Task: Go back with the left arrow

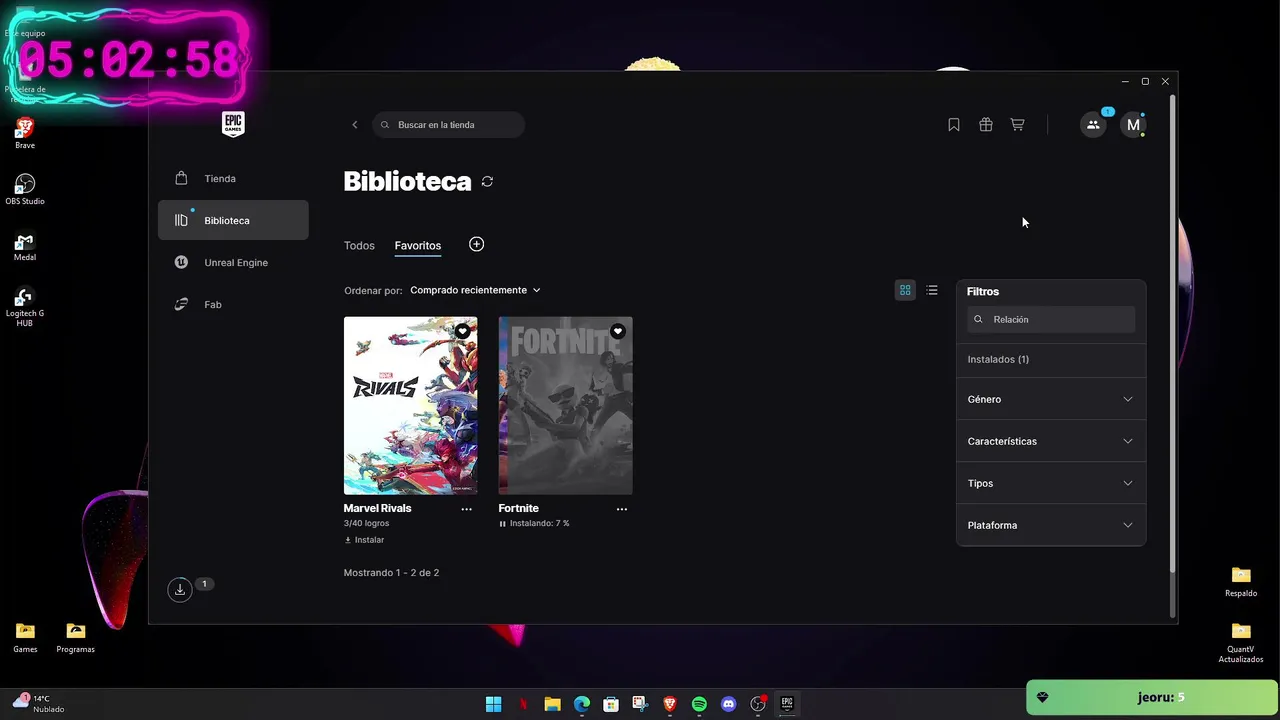Action: coord(354,125)
